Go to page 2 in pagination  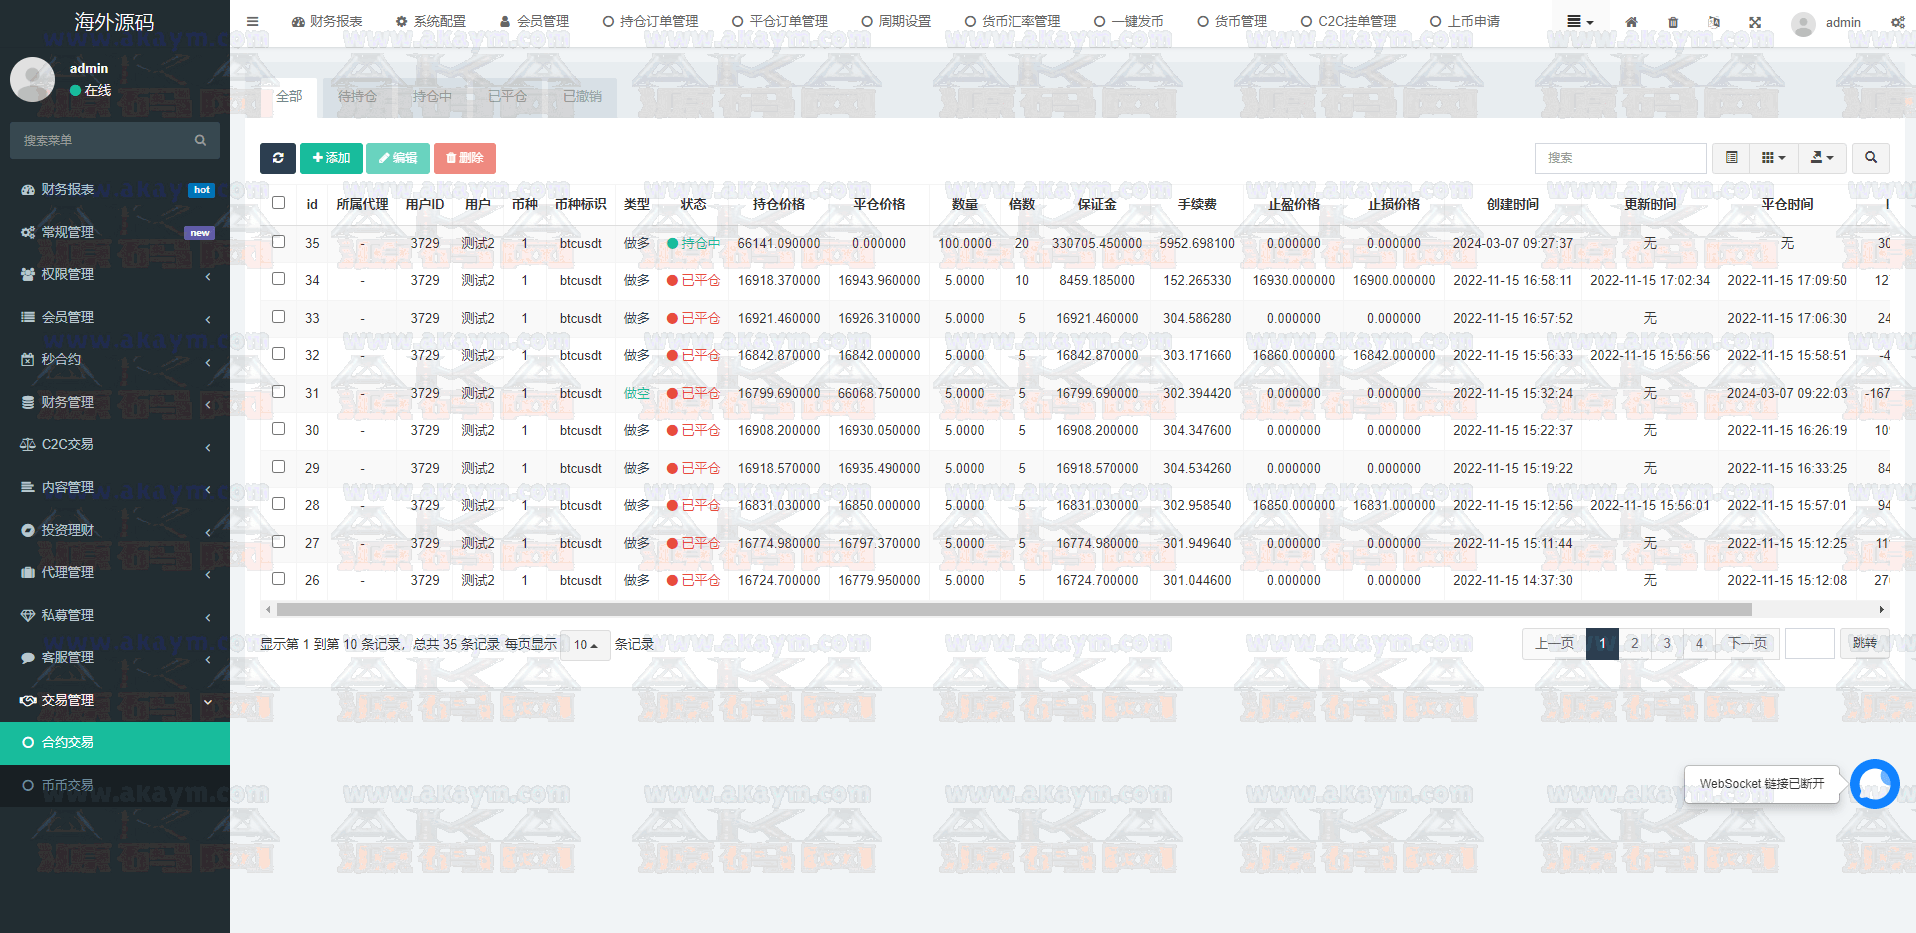pos(1634,643)
